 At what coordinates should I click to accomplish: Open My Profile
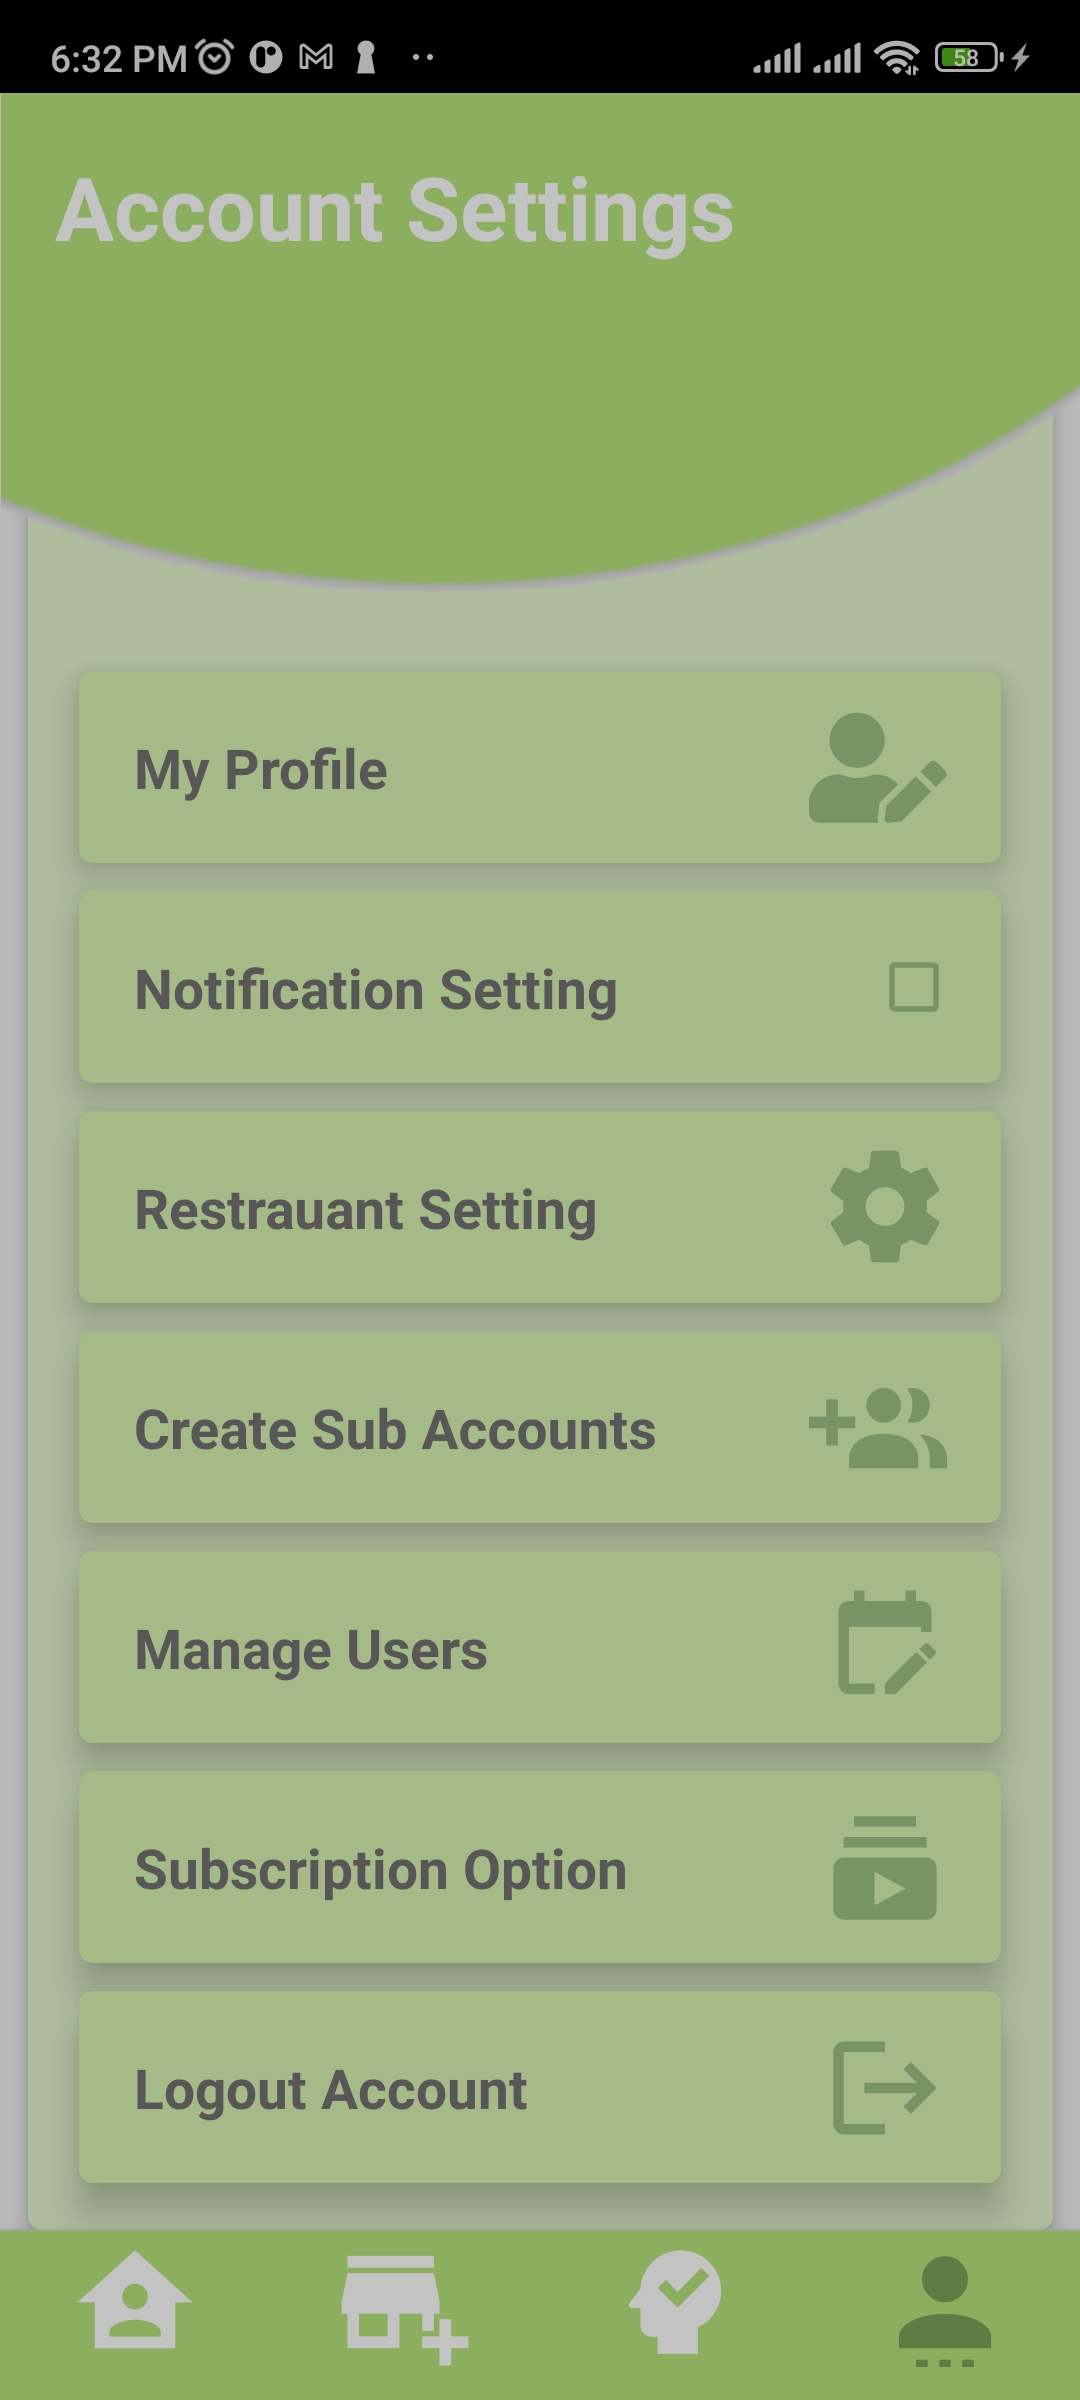pyautogui.click(x=261, y=770)
